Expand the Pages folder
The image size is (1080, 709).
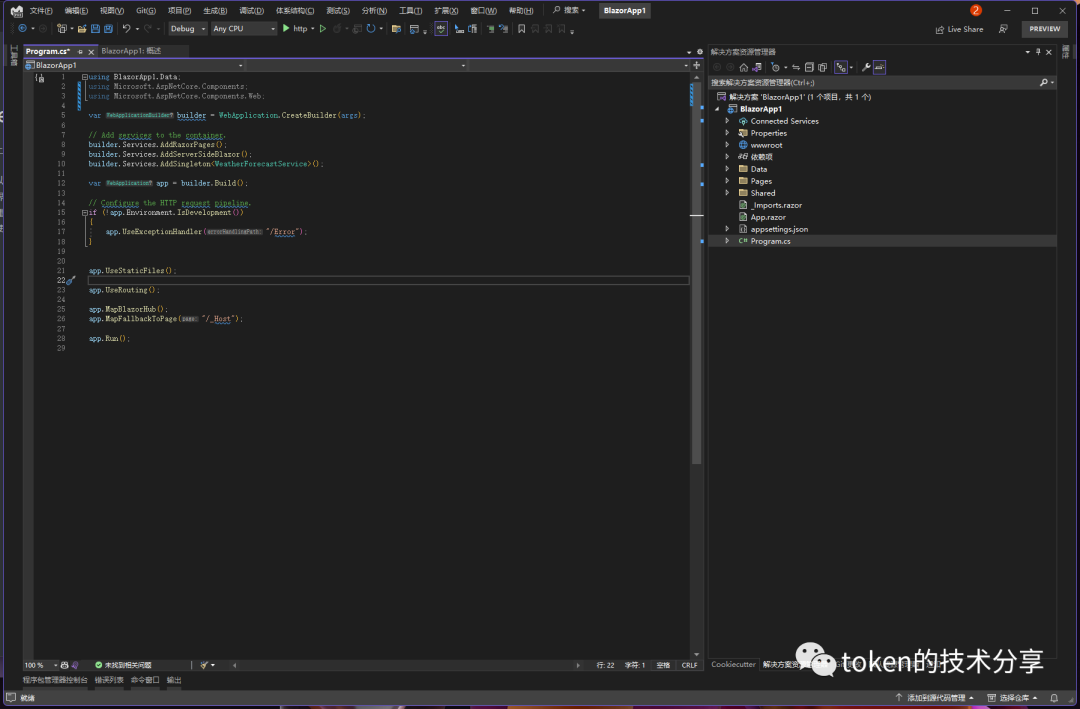click(727, 181)
